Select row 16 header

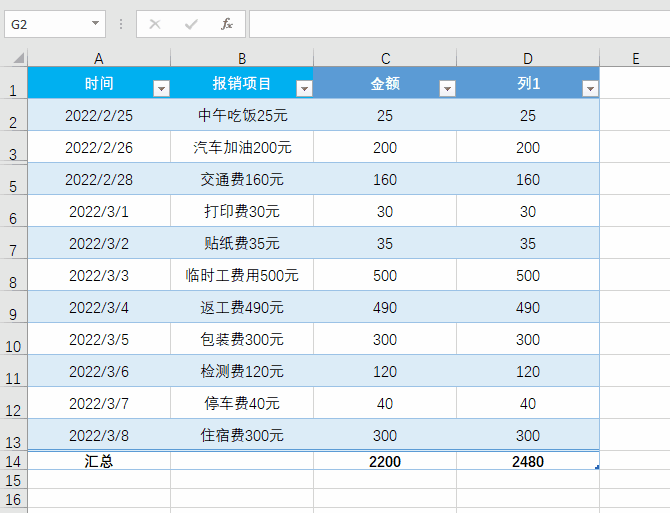[13, 498]
